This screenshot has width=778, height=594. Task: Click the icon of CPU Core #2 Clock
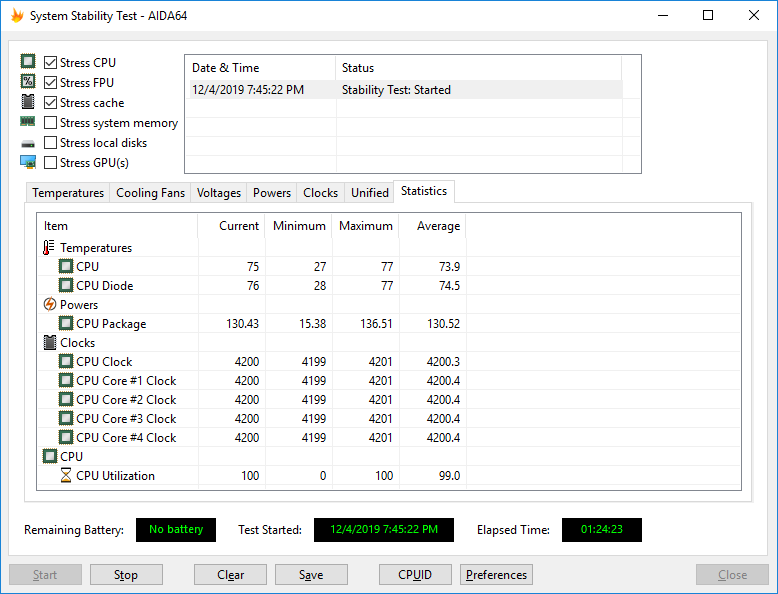click(x=65, y=399)
